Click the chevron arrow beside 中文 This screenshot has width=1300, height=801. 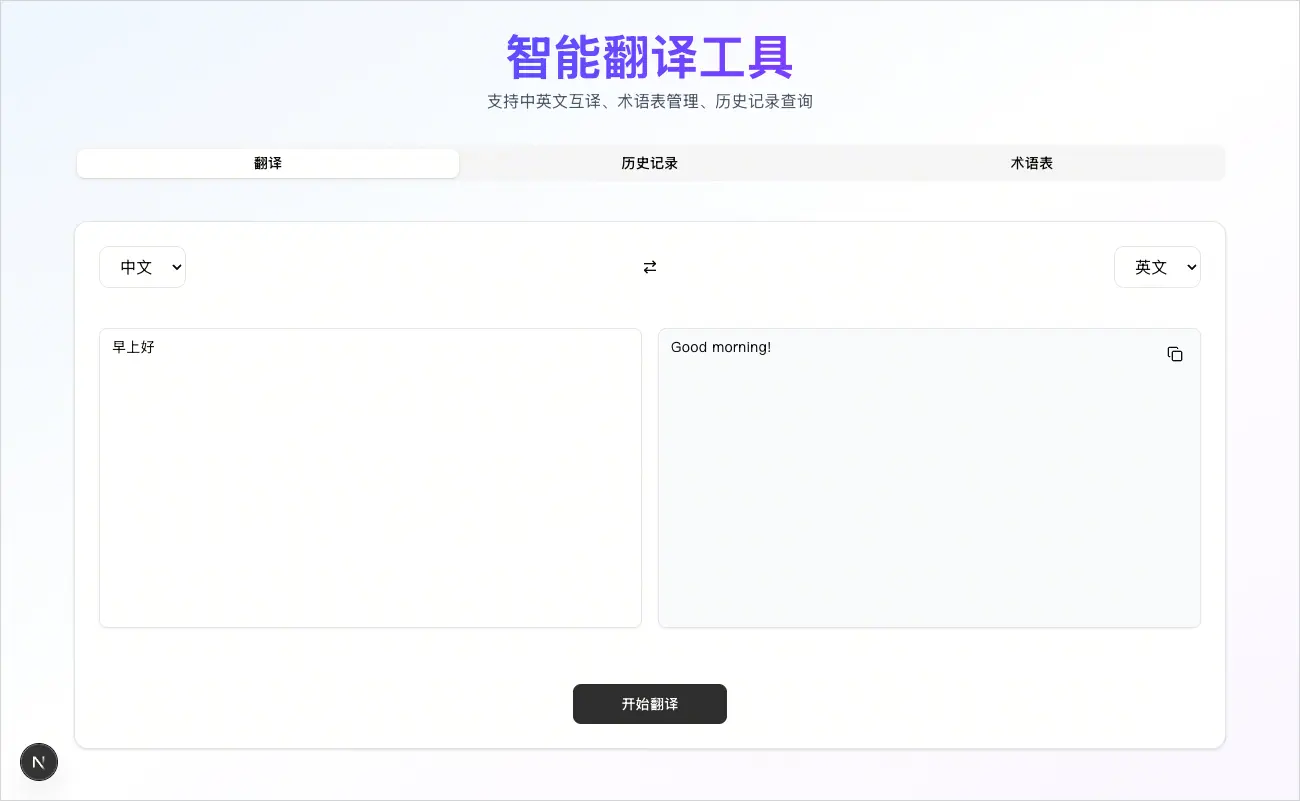(x=177, y=267)
